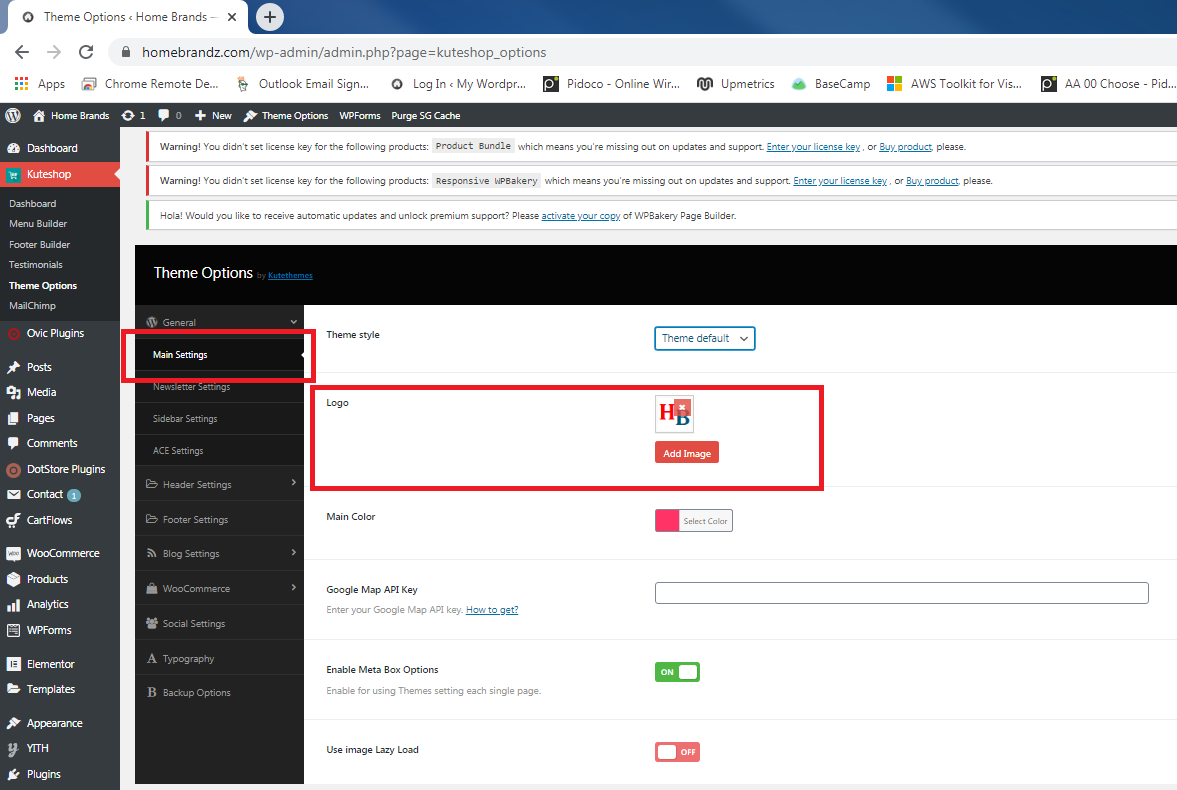
Task: Reload the page with refresh icon
Action: click(86, 52)
